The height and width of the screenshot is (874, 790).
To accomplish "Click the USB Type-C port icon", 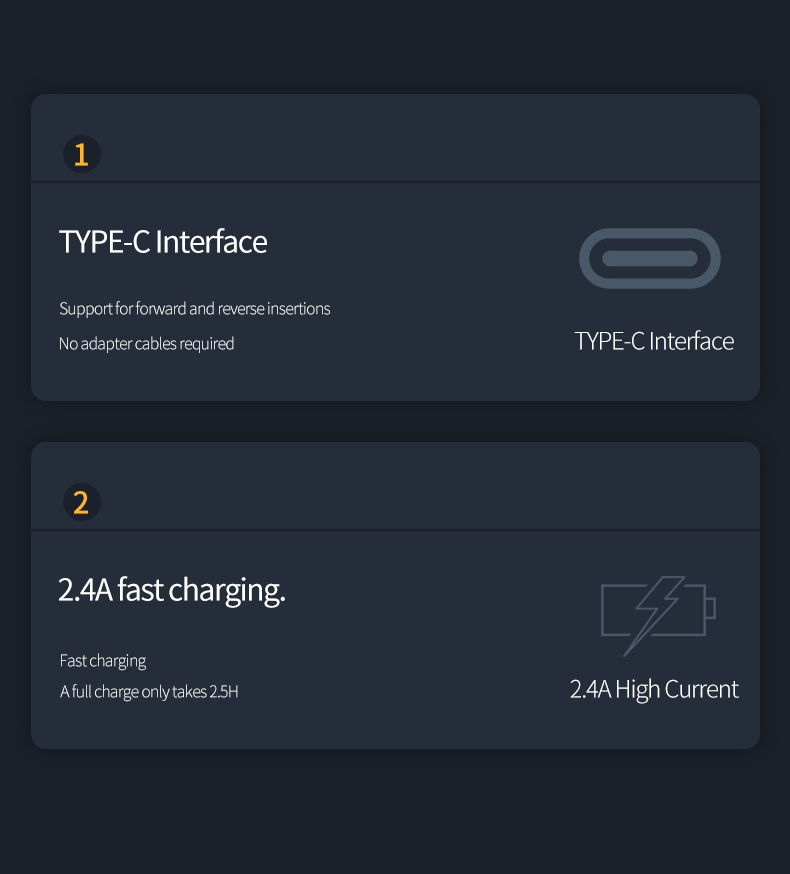I will (650, 259).
